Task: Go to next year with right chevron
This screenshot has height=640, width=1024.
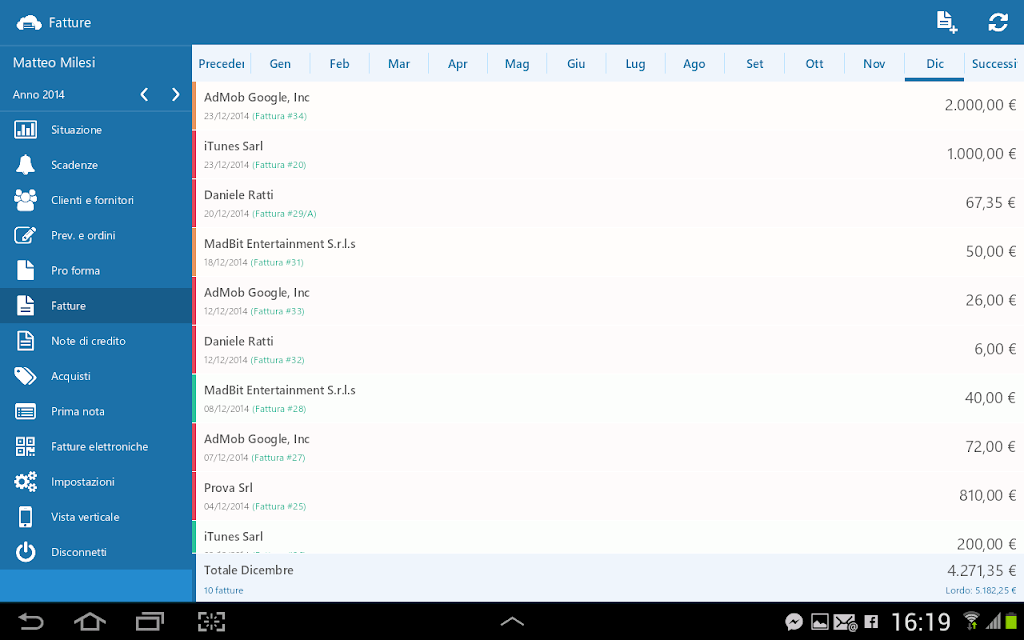Action: [175, 95]
